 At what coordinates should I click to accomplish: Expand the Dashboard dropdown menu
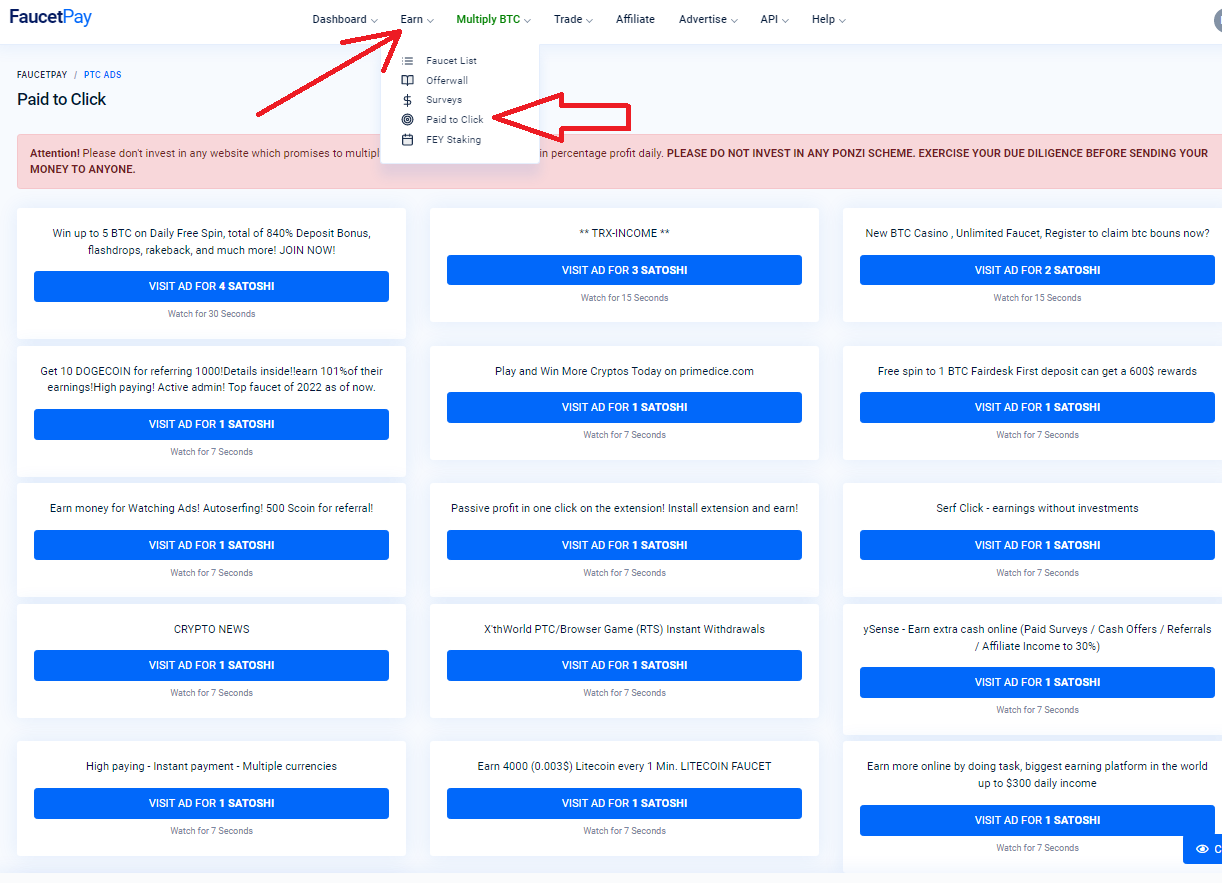click(345, 19)
